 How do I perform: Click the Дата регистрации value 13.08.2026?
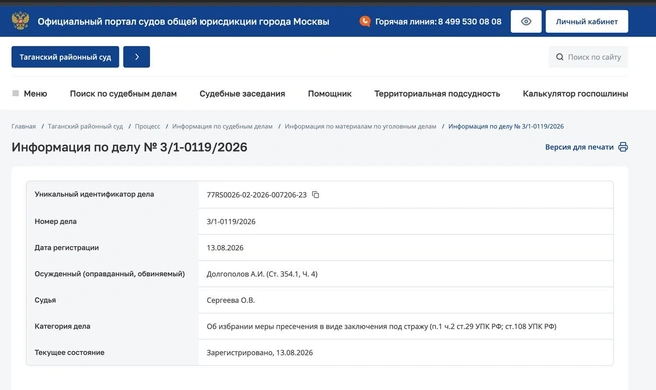(x=225, y=248)
